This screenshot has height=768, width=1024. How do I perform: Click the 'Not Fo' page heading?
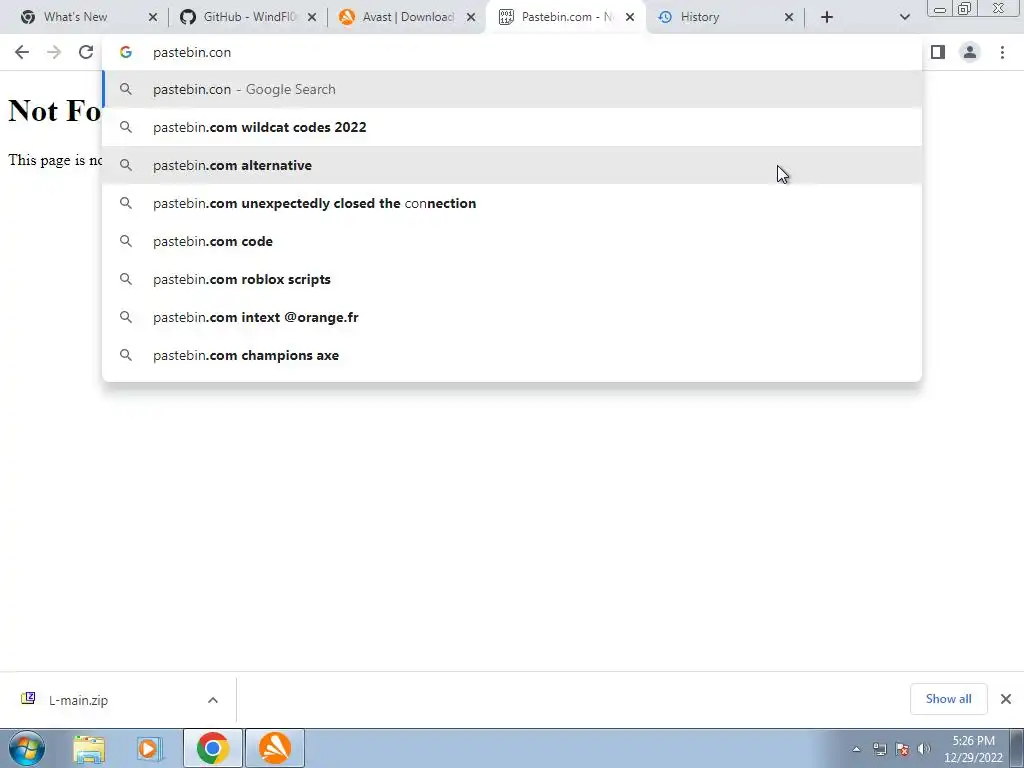click(x=55, y=110)
